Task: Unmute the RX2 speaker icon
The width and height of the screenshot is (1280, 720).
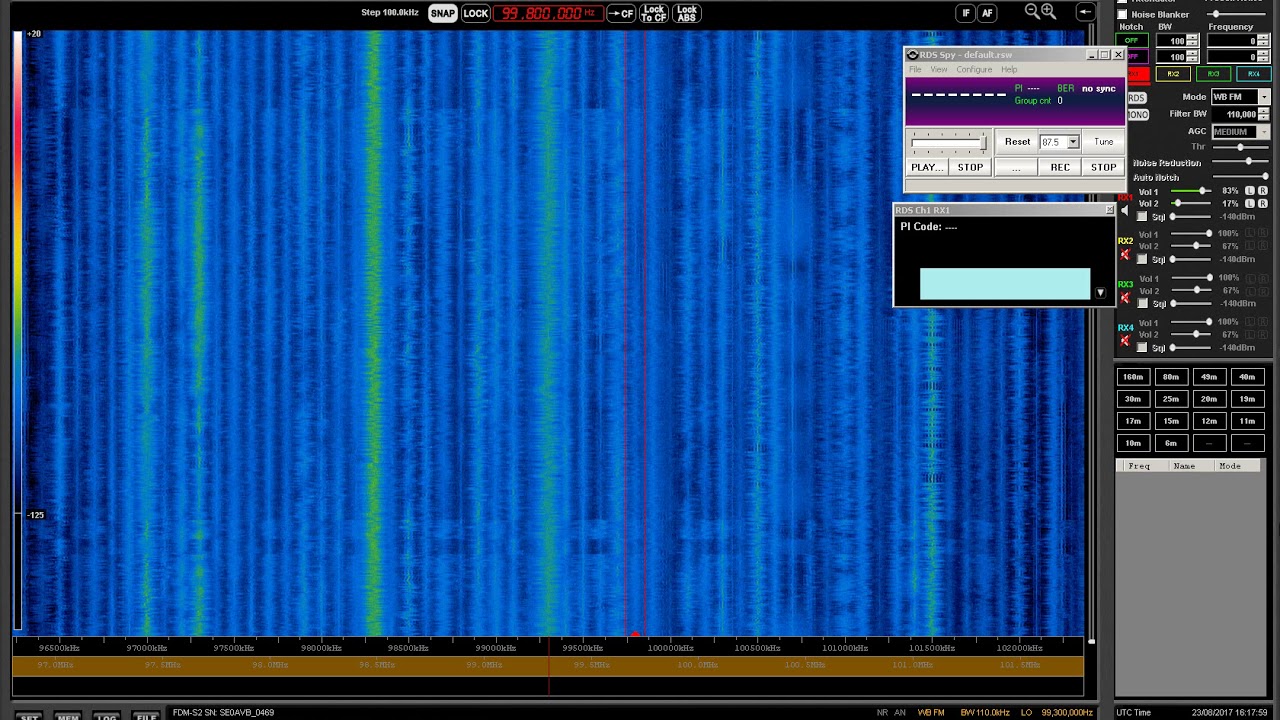Action: click(x=1125, y=254)
